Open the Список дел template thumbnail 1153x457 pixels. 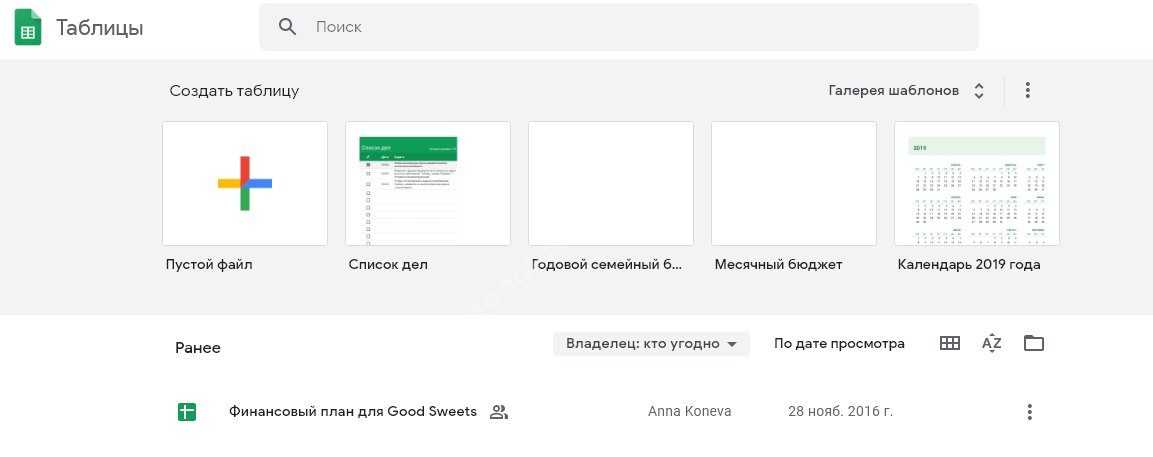428,183
